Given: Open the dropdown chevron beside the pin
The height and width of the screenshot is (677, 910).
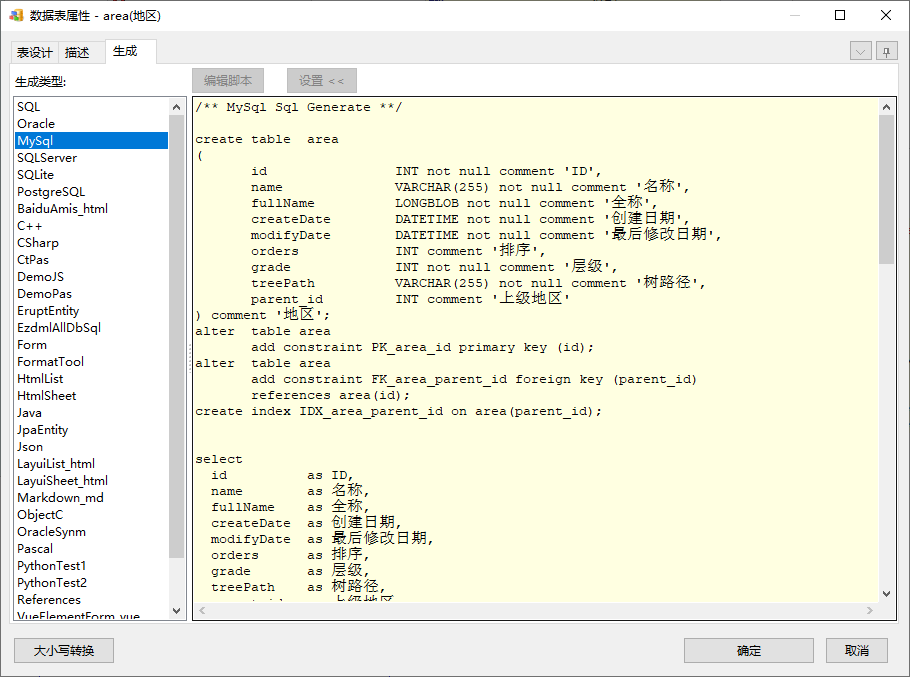Looking at the screenshot, I should pos(861,52).
